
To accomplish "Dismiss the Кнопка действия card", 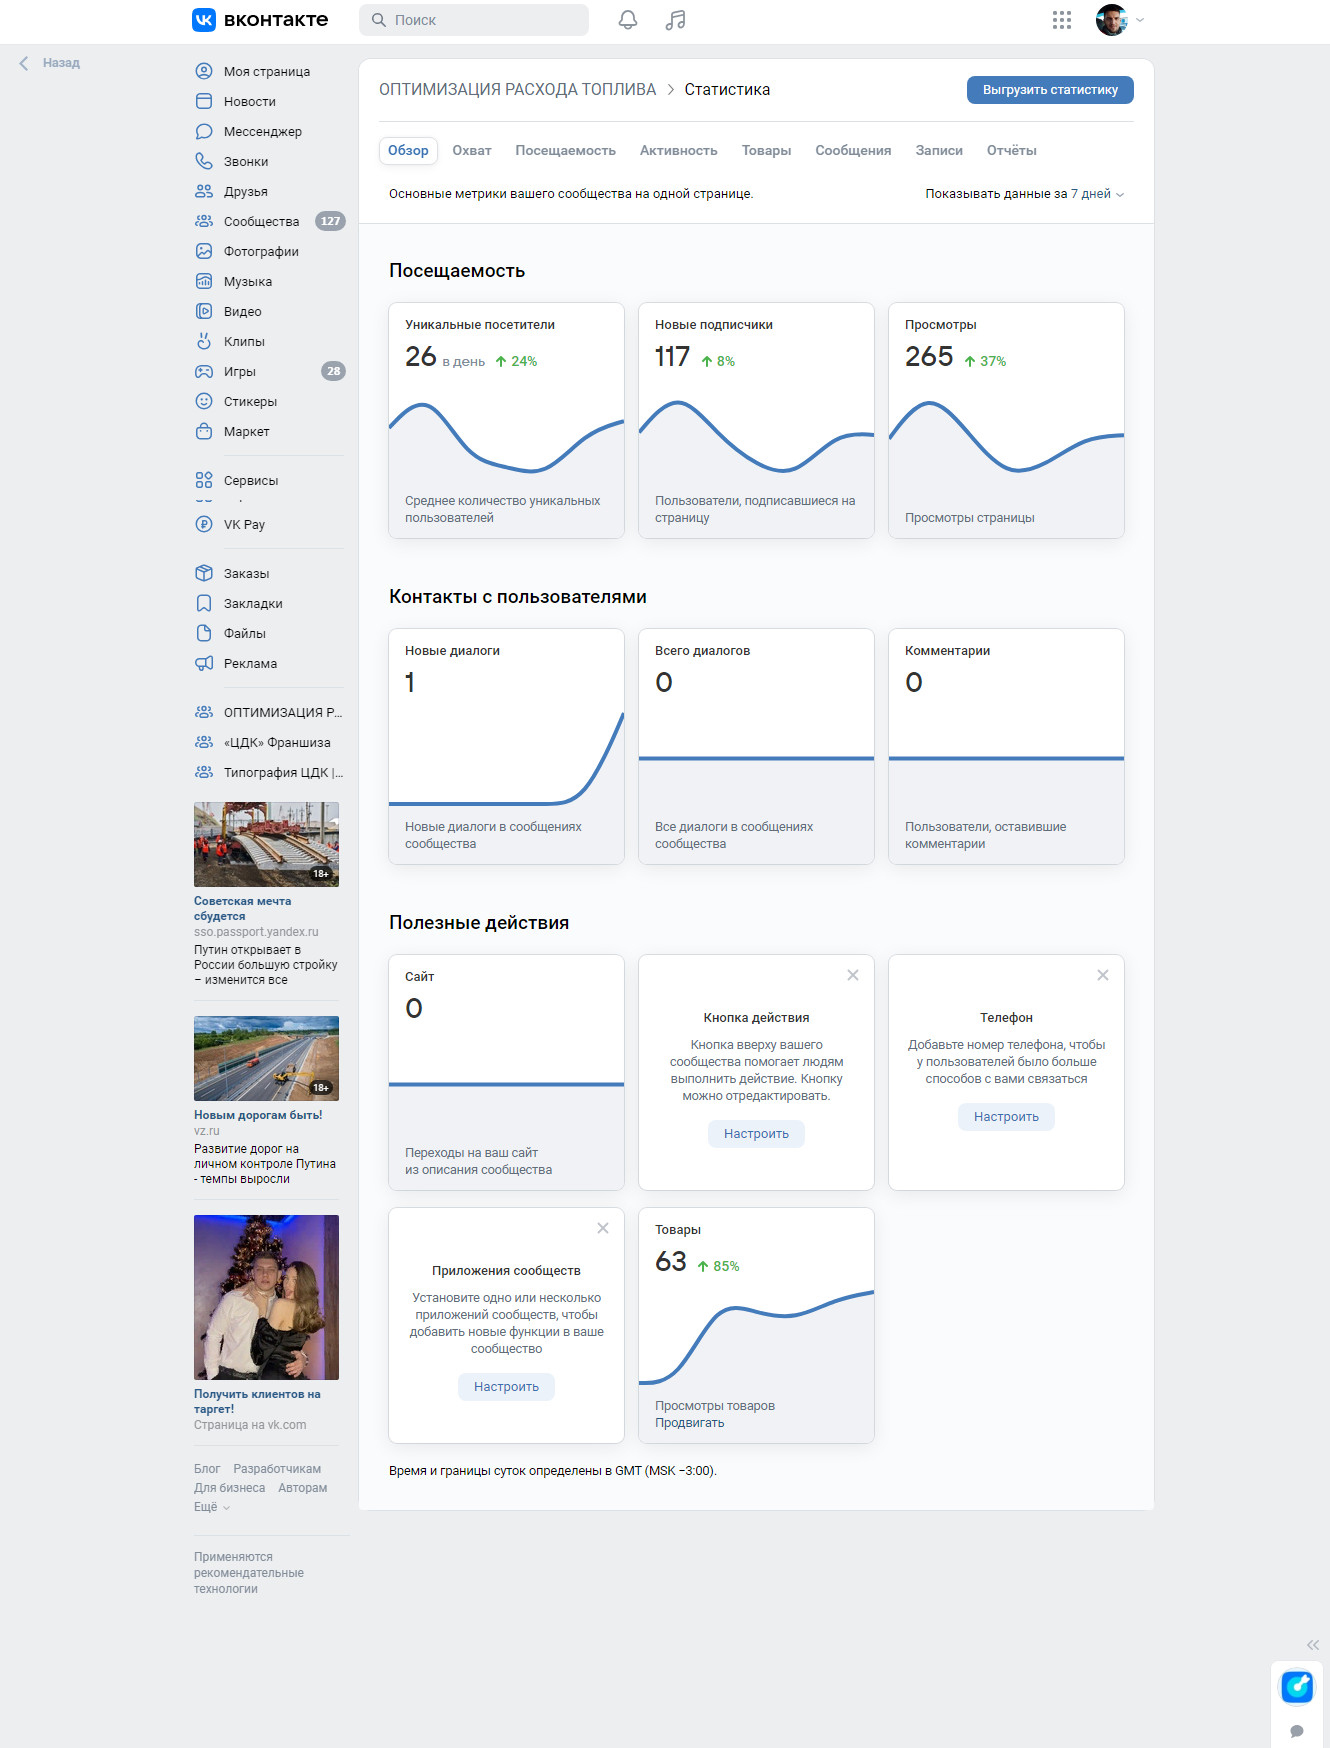I will tap(853, 975).
